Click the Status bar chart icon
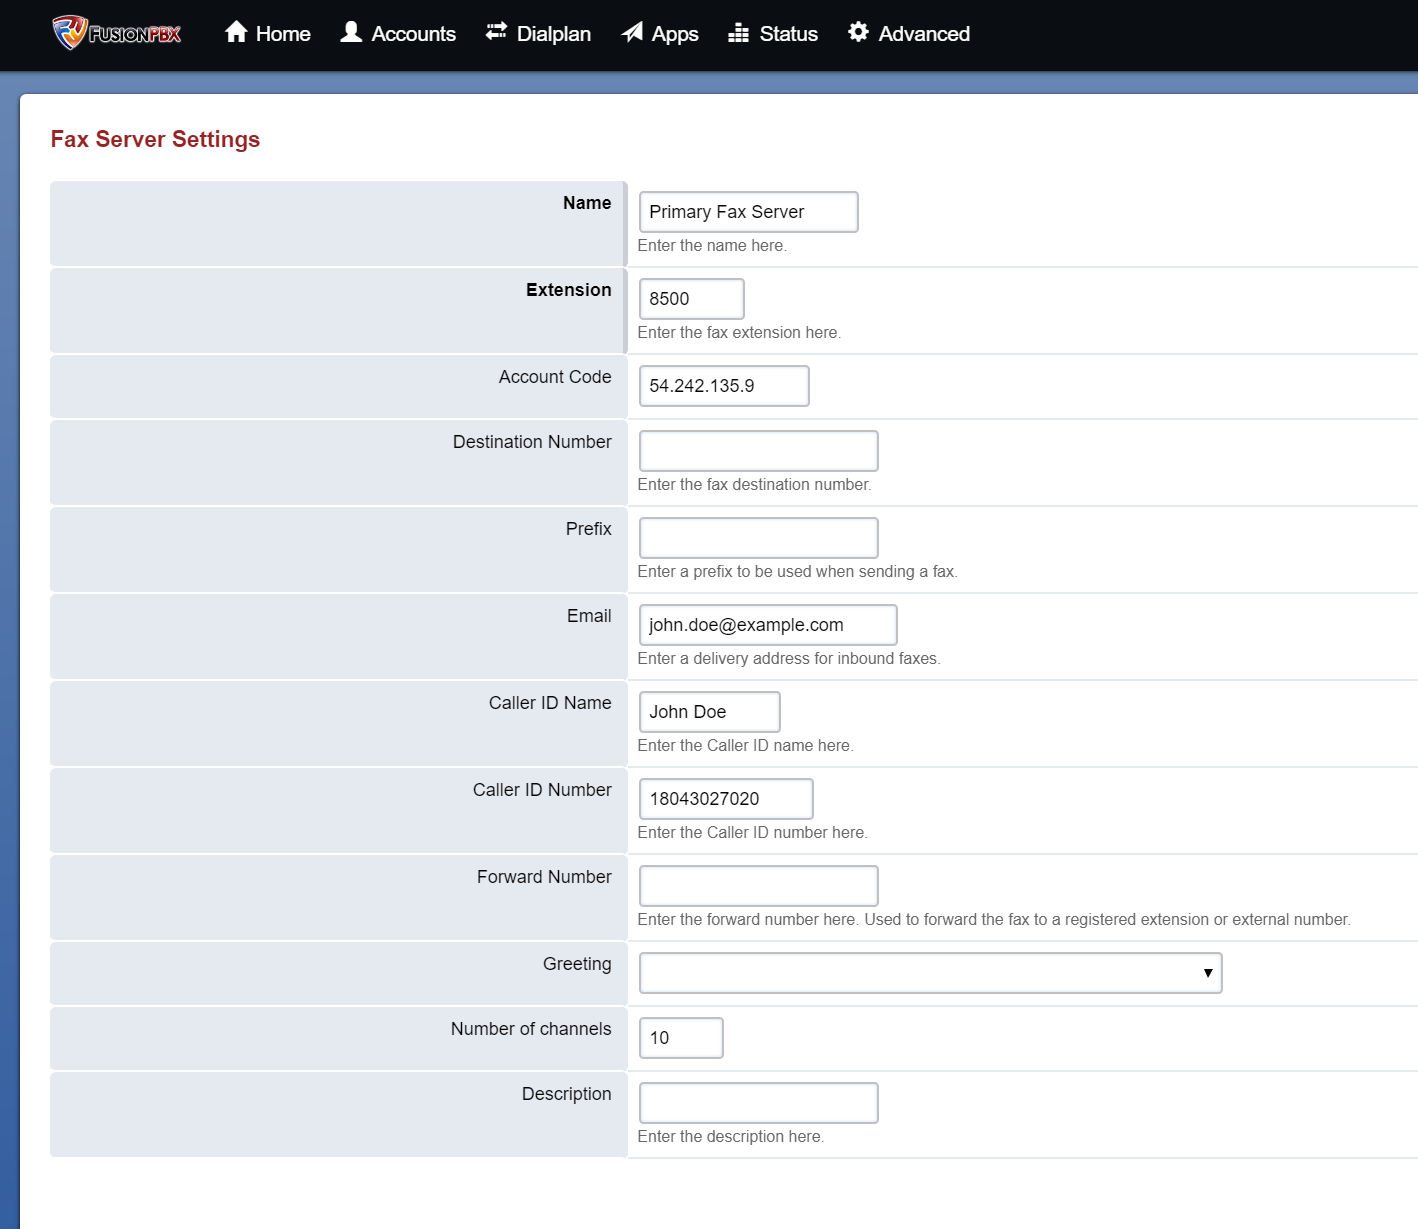Image resolution: width=1418 pixels, height=1229 pixels. pyautogui.click(x=741, y=32)
